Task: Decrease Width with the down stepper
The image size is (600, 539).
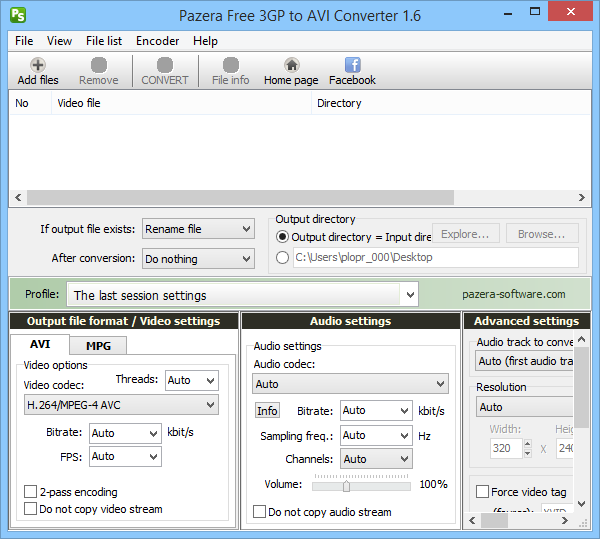Action: (x=528, y=453)
